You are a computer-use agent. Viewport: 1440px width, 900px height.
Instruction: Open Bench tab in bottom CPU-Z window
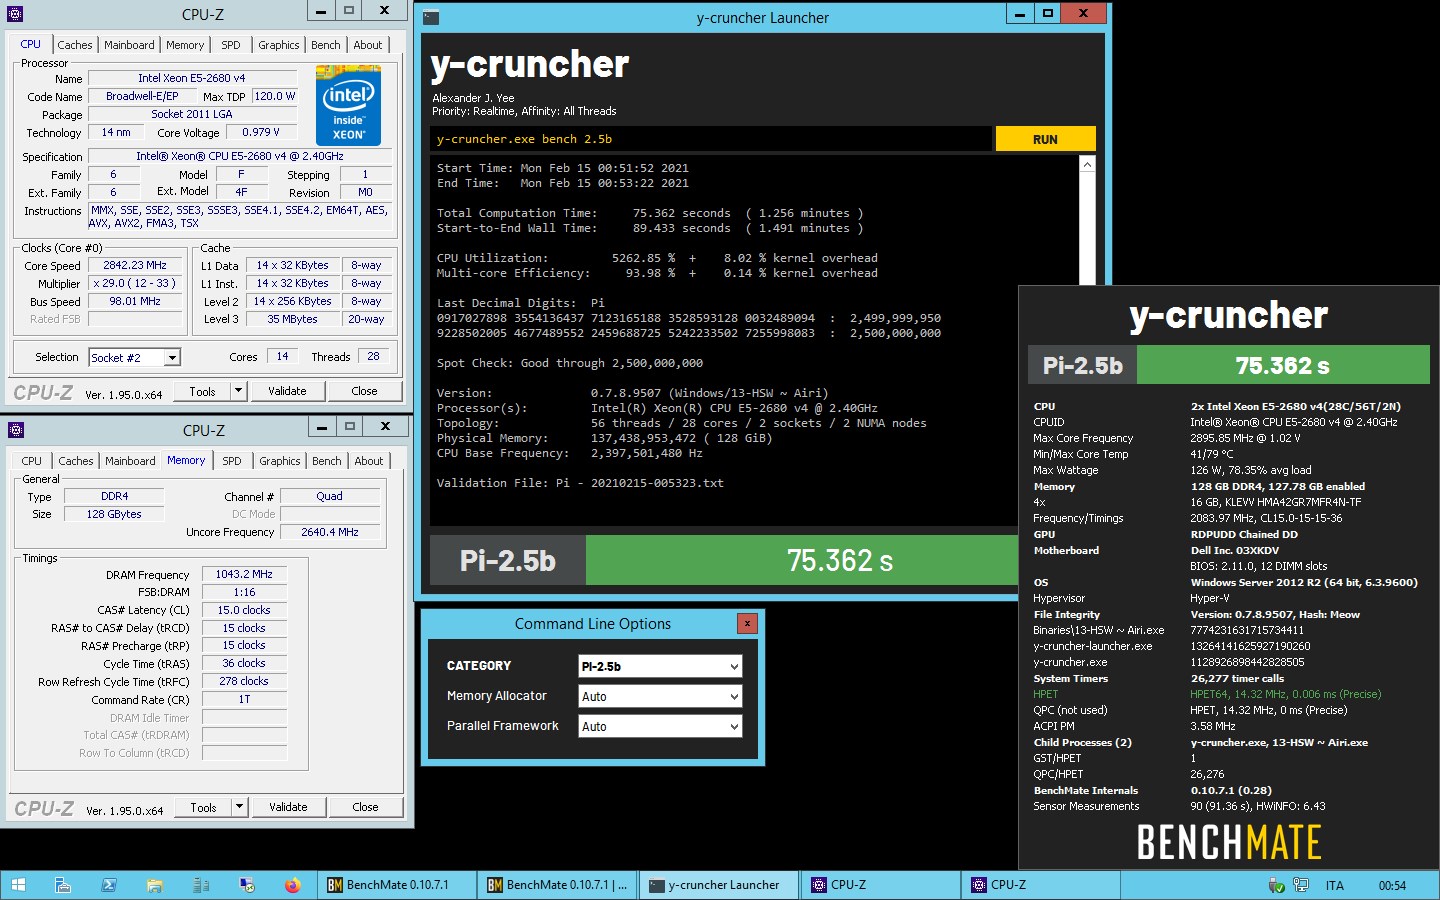point(327,461)
